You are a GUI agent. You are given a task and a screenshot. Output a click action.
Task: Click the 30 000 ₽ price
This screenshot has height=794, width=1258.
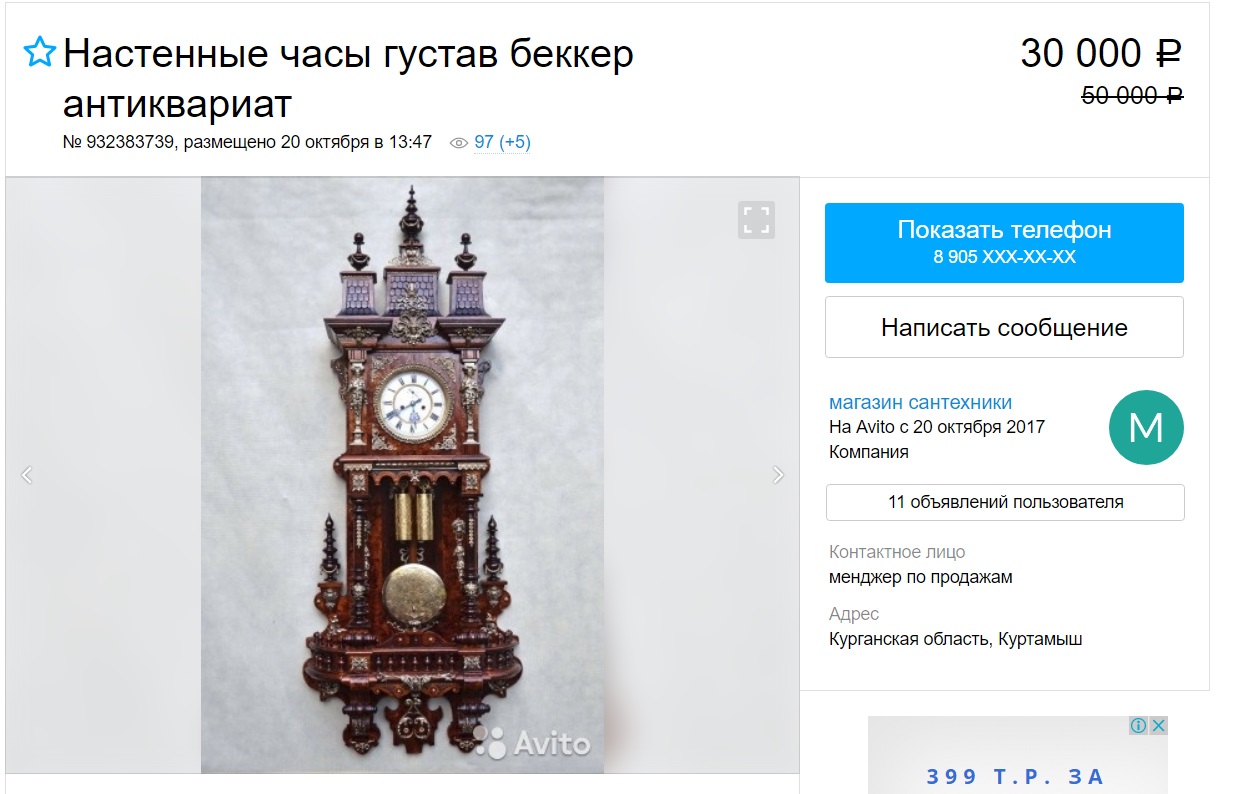point(1101,53)
